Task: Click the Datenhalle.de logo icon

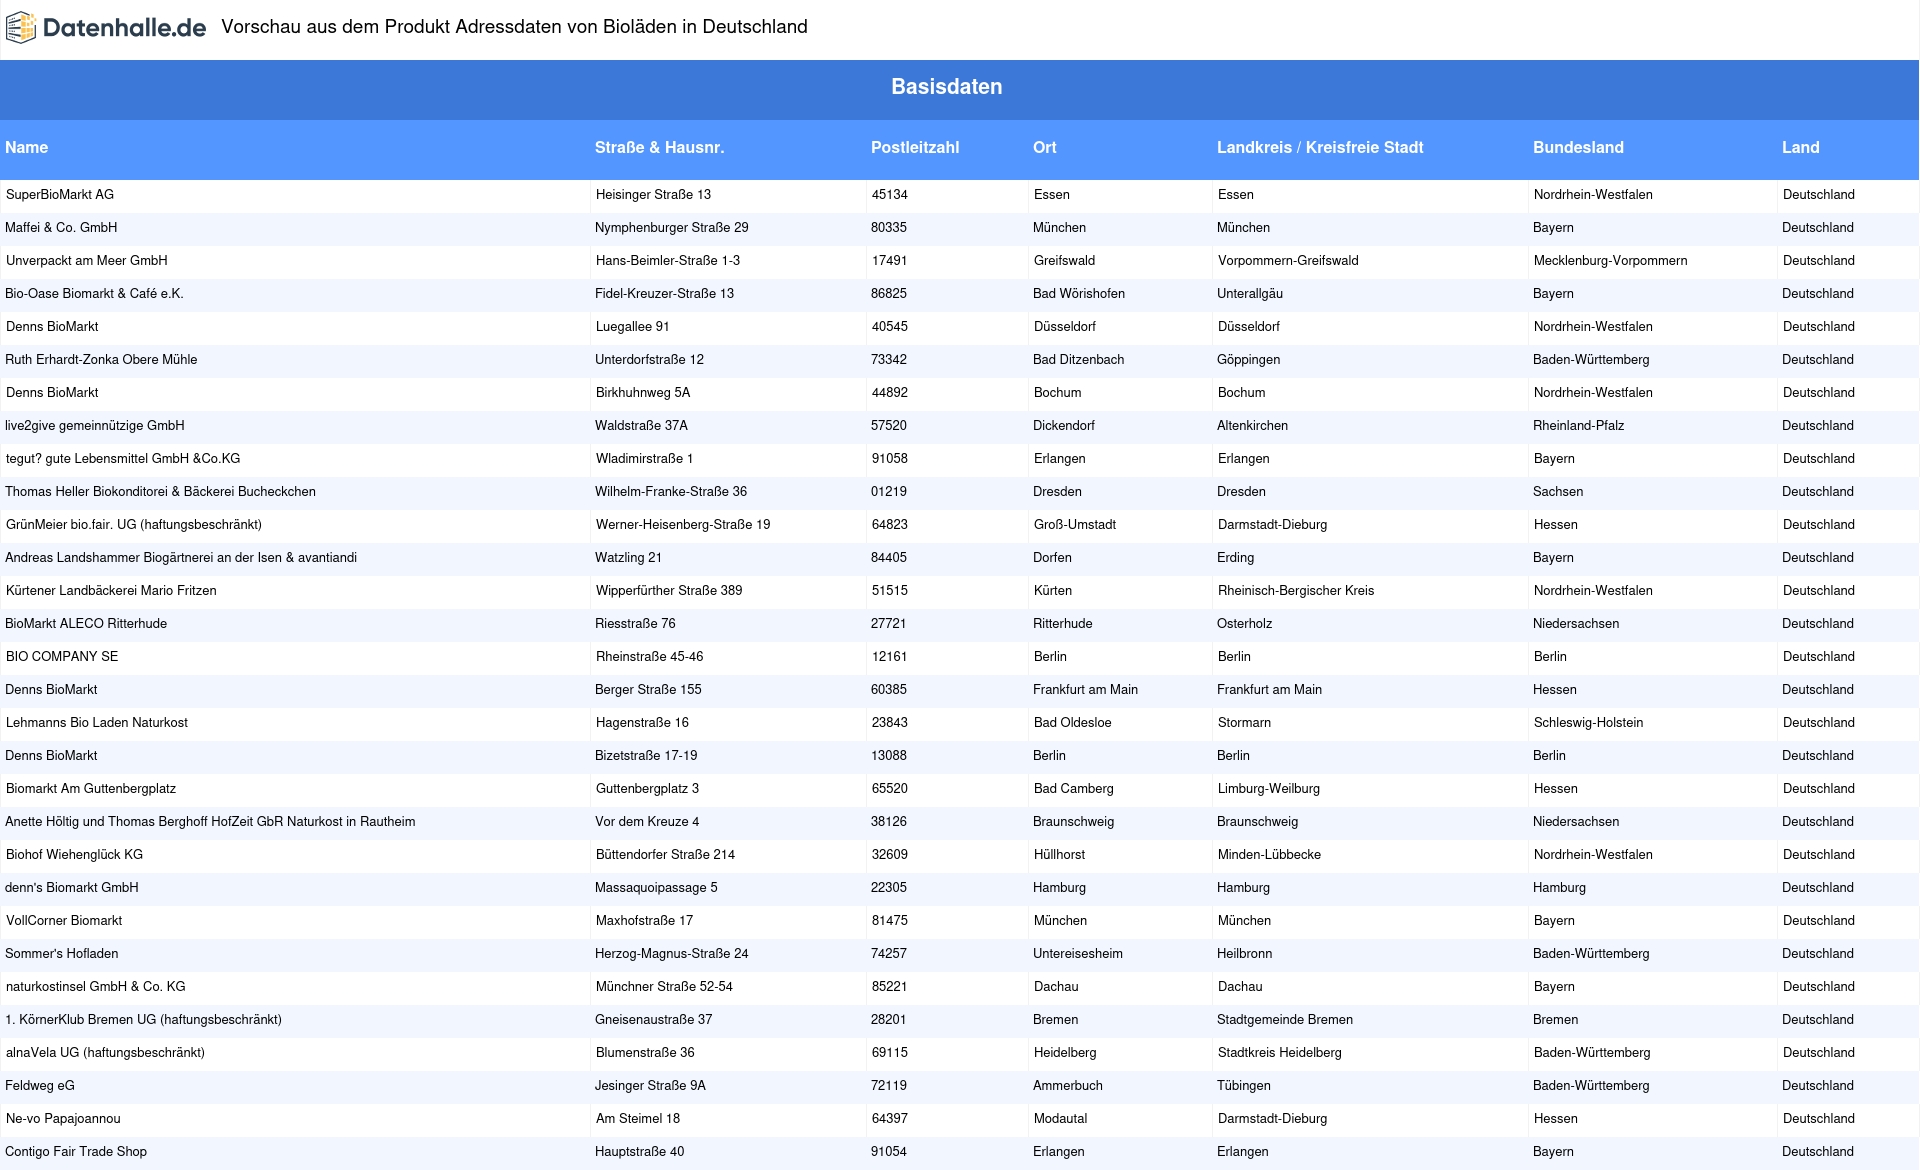Action: point(21,28)
